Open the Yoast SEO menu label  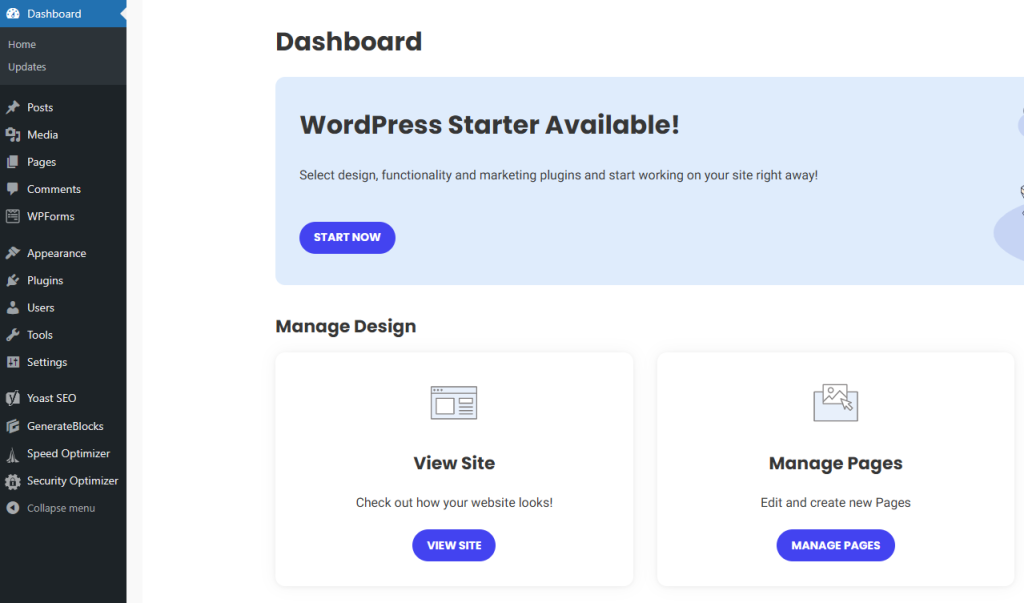tap(52, 398)
